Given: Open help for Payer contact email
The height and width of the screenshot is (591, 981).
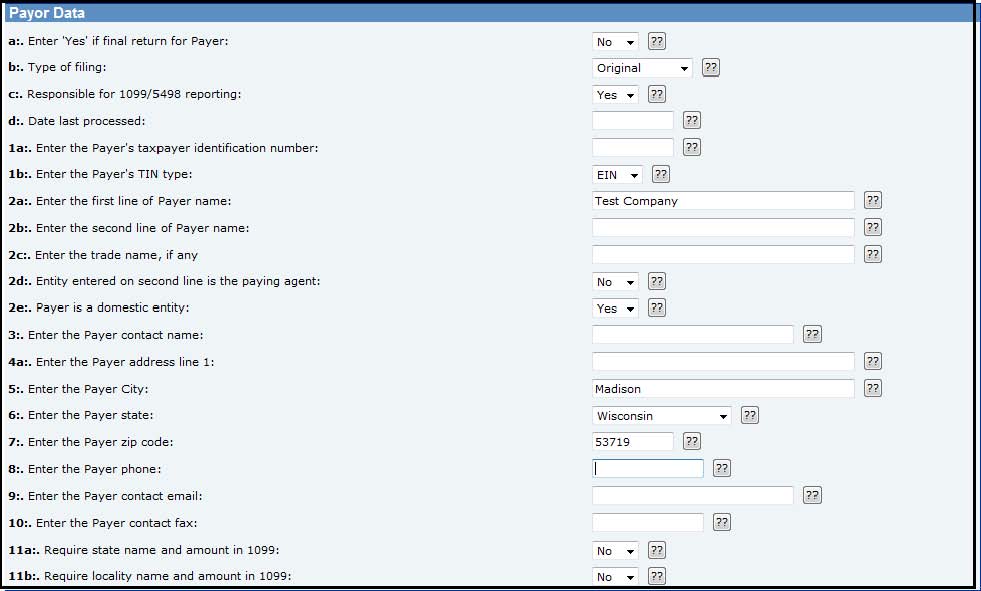Looking at the screenshot, I should point(812,495).
